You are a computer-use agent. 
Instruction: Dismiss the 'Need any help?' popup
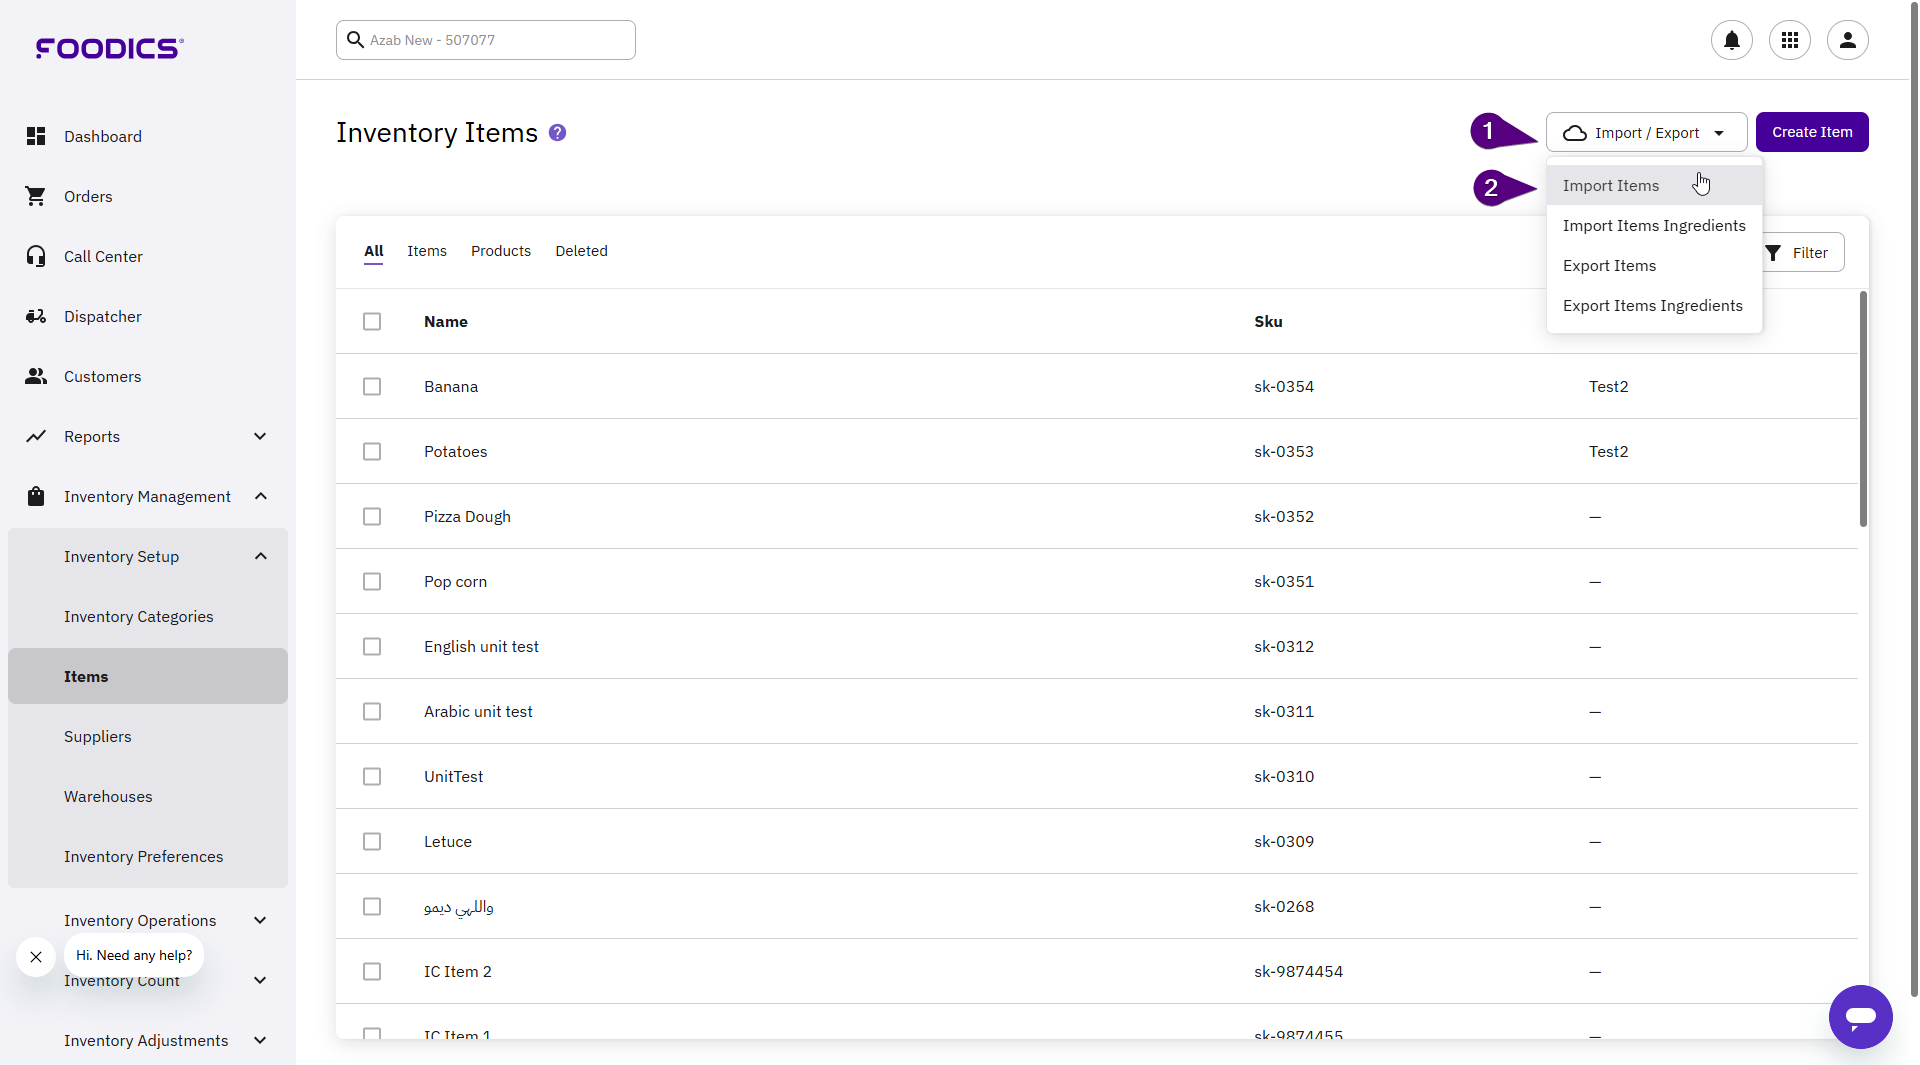pos(36,957)
